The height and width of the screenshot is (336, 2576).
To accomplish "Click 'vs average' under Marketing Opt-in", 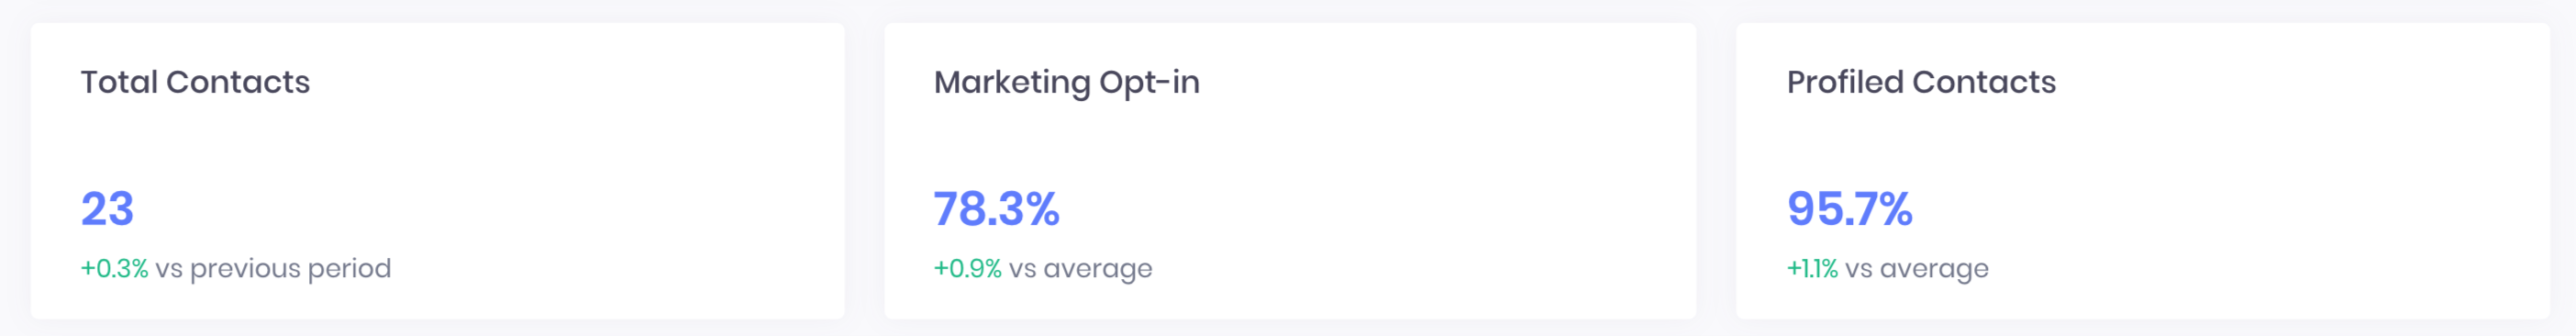I will tap(1080, 269).
